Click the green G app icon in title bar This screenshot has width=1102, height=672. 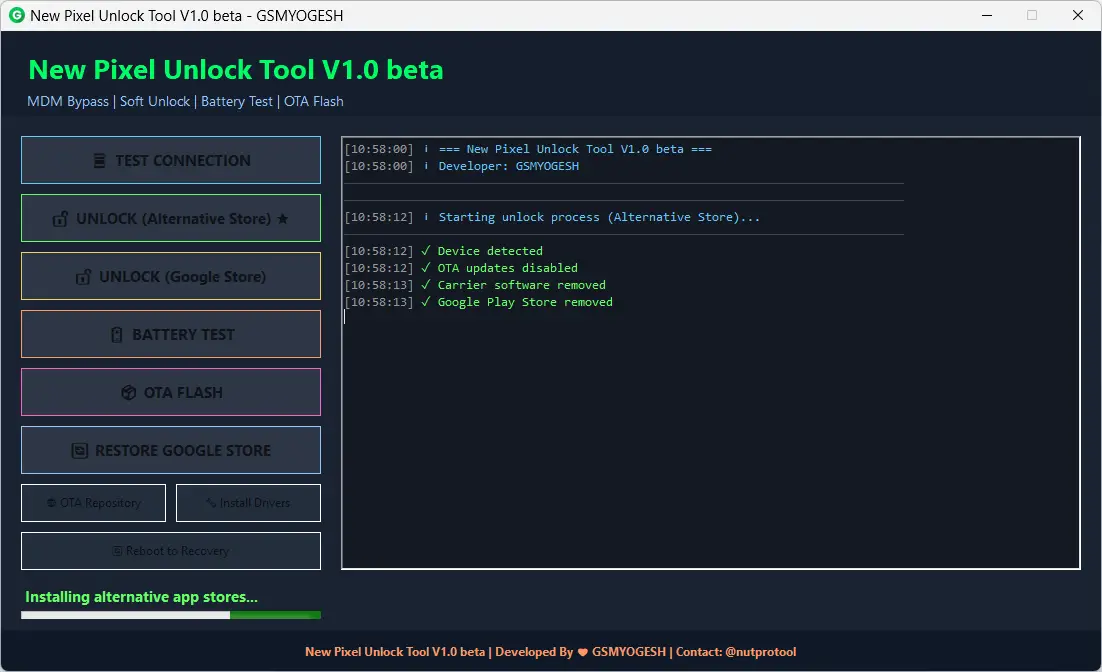point(17,16)
